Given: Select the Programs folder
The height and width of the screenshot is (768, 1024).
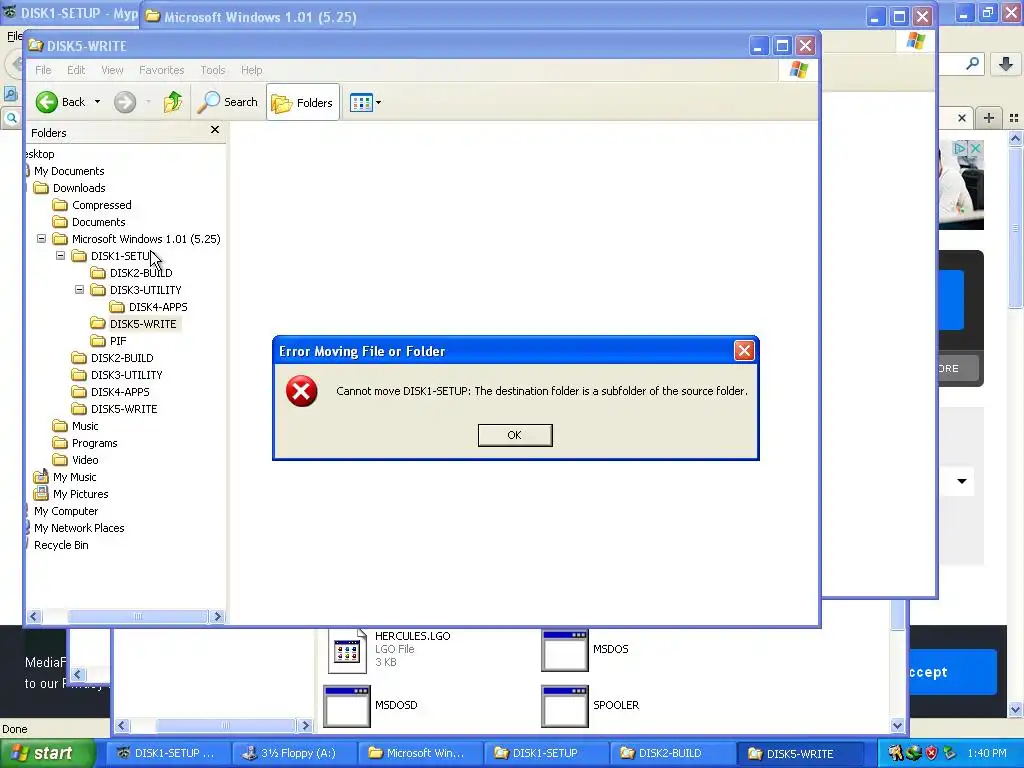Looking at the screenshot, I should click(x=94, y=443).
